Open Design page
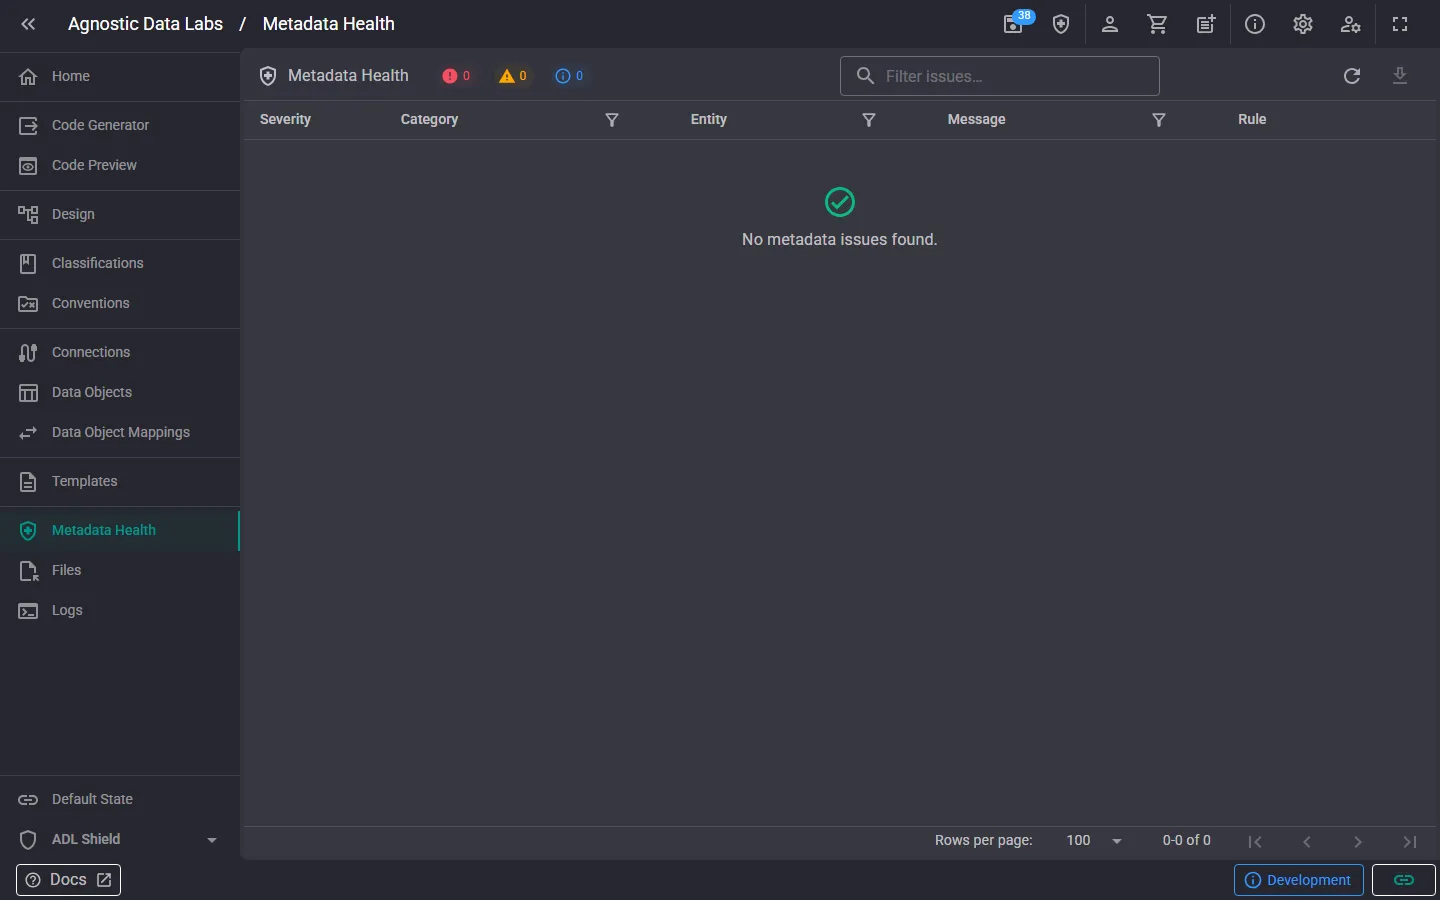This screenshot has width=1440, height=900. 120,214
